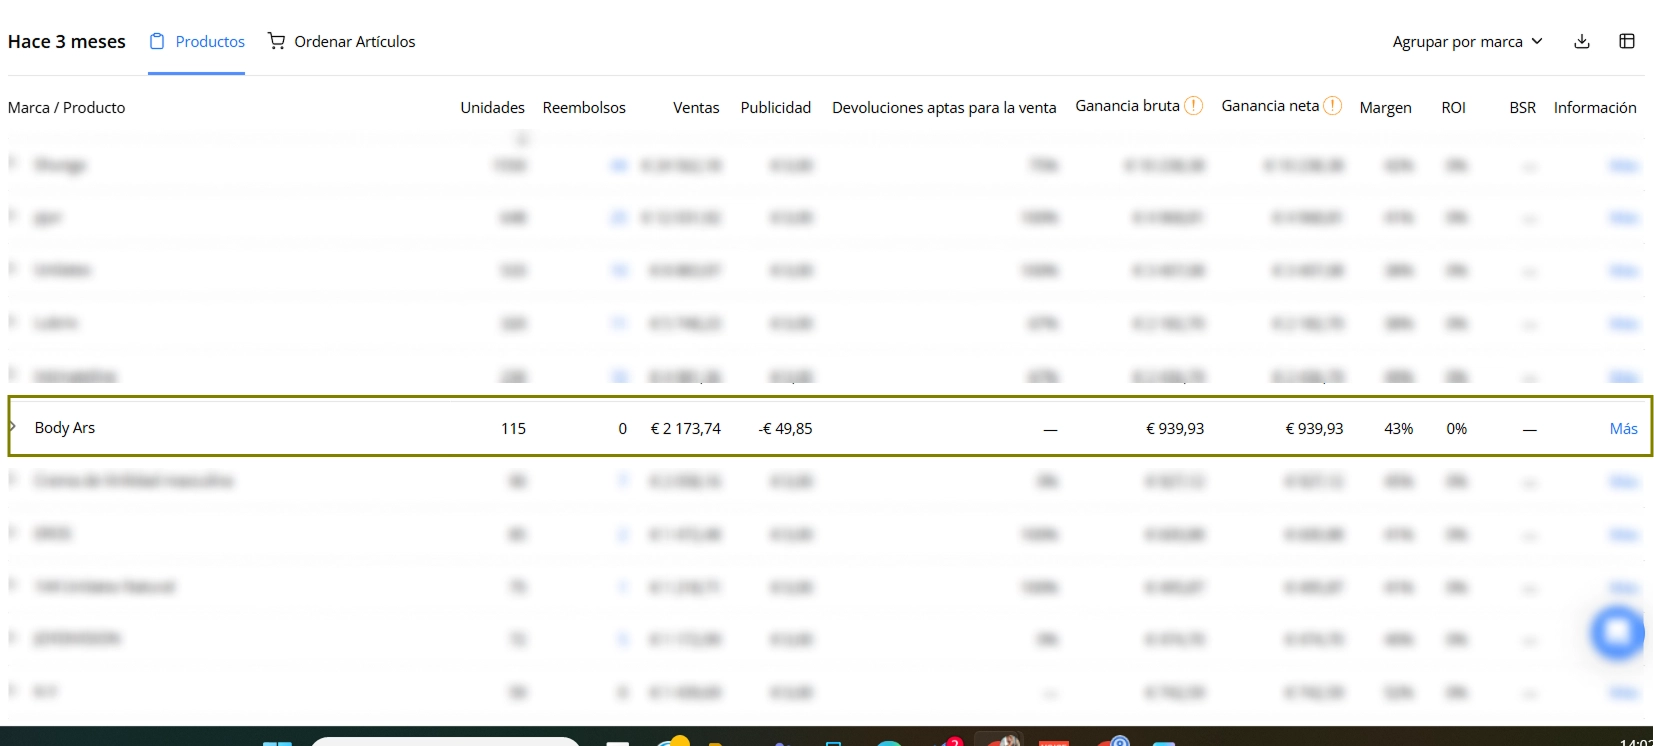Screen dimensions: 1654x746
Task: Click the Ganancia neta info warning icon
Action: click(x=1333, y=106)
